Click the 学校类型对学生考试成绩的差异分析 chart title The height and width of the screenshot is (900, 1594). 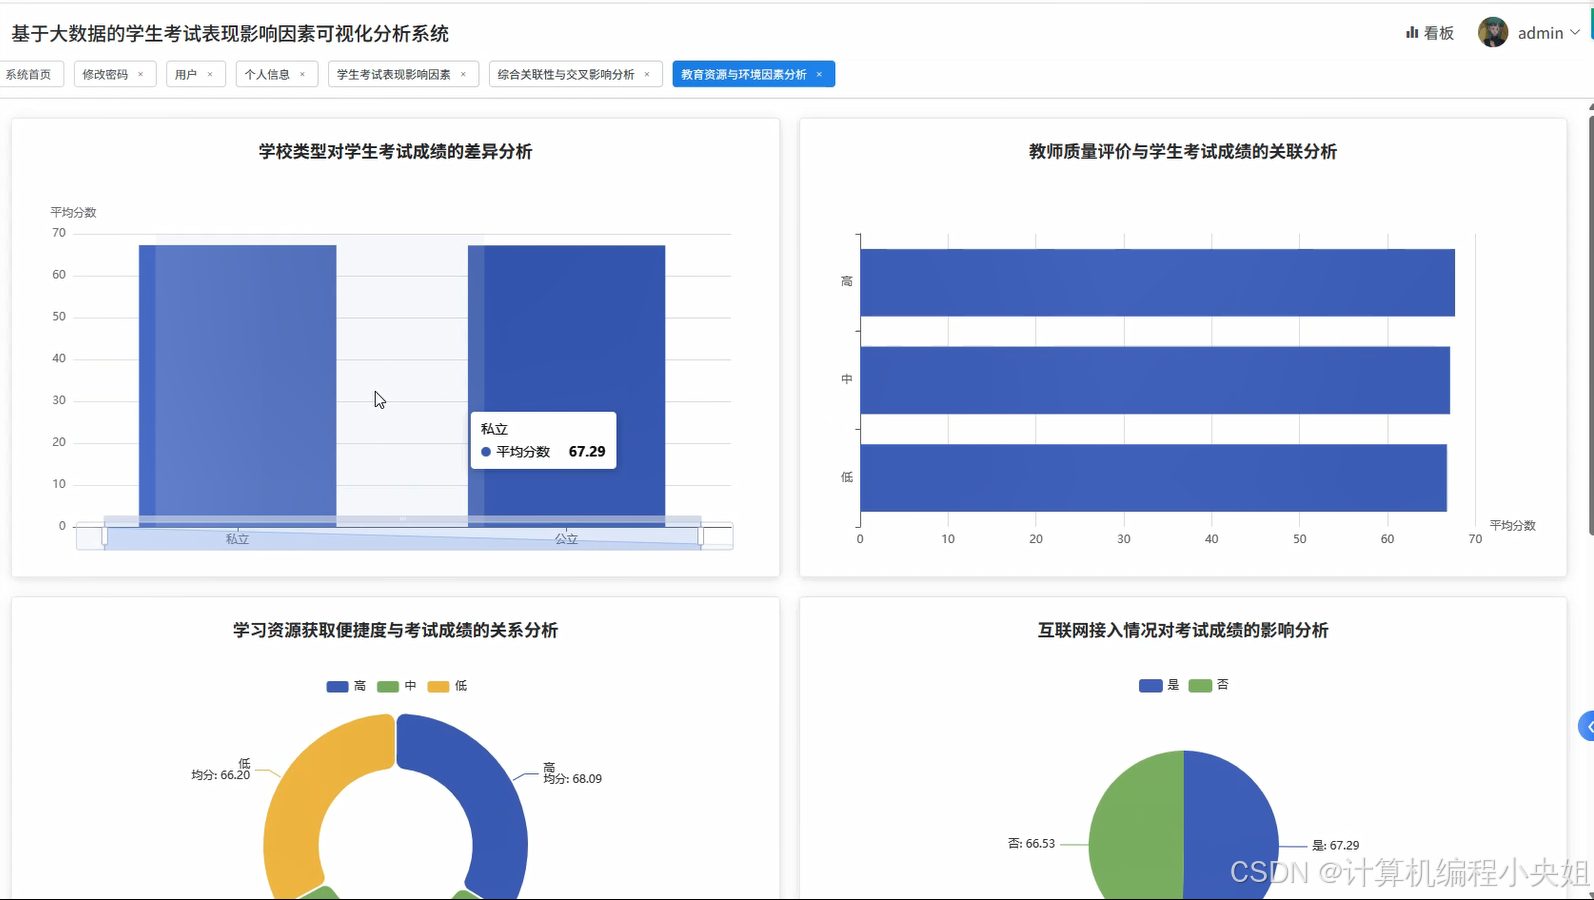395,152
